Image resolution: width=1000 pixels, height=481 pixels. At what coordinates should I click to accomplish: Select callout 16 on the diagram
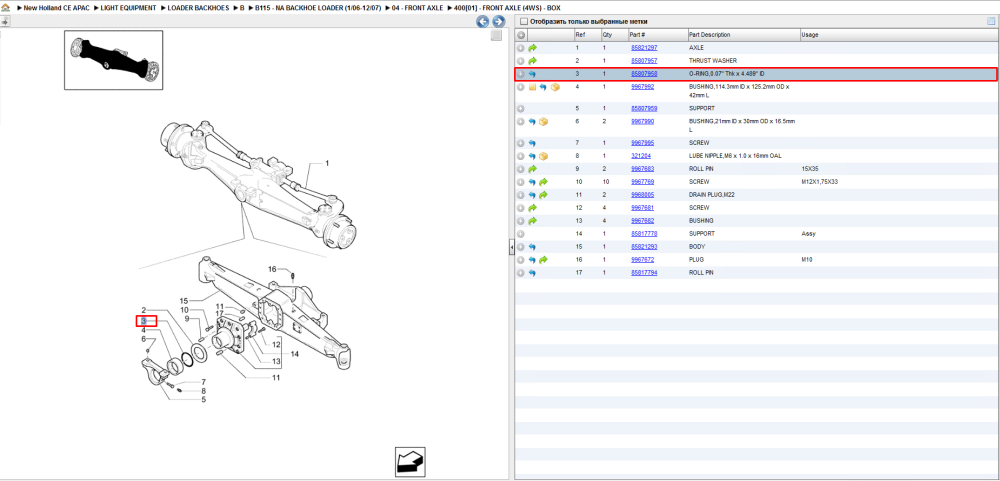coord(272,269)
